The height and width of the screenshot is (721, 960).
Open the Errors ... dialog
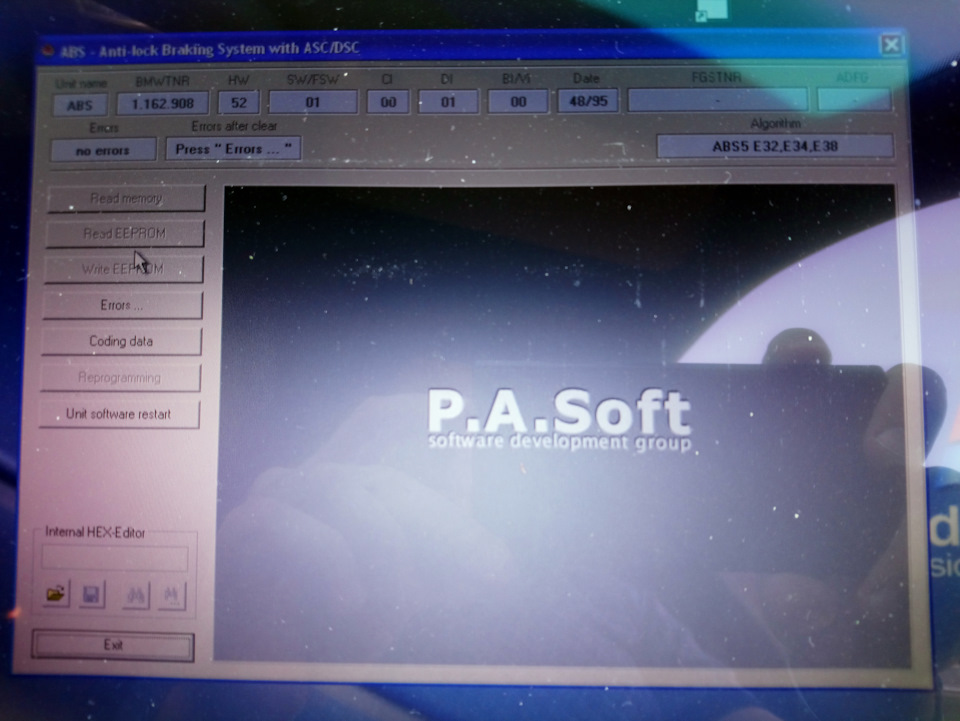click(x=122, y=305)
